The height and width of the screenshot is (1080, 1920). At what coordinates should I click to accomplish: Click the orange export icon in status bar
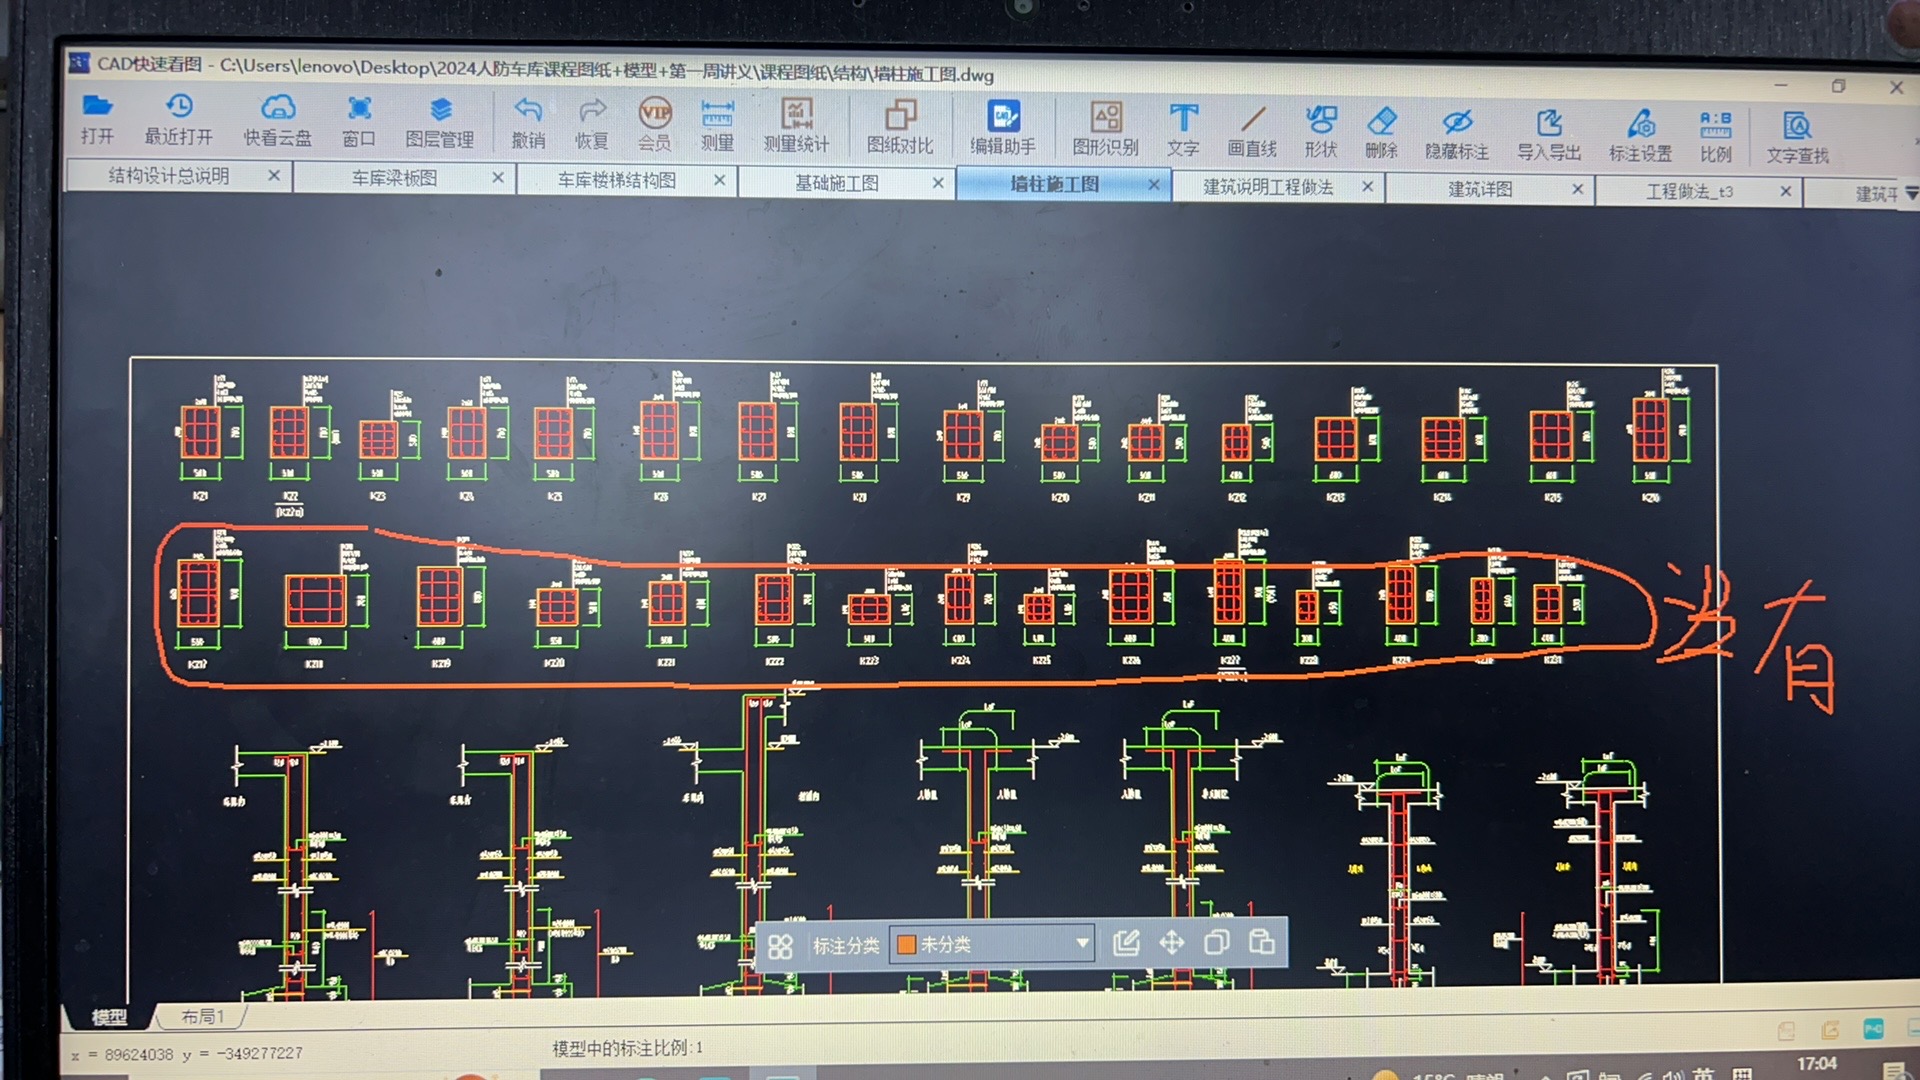coord(1830,1030)
